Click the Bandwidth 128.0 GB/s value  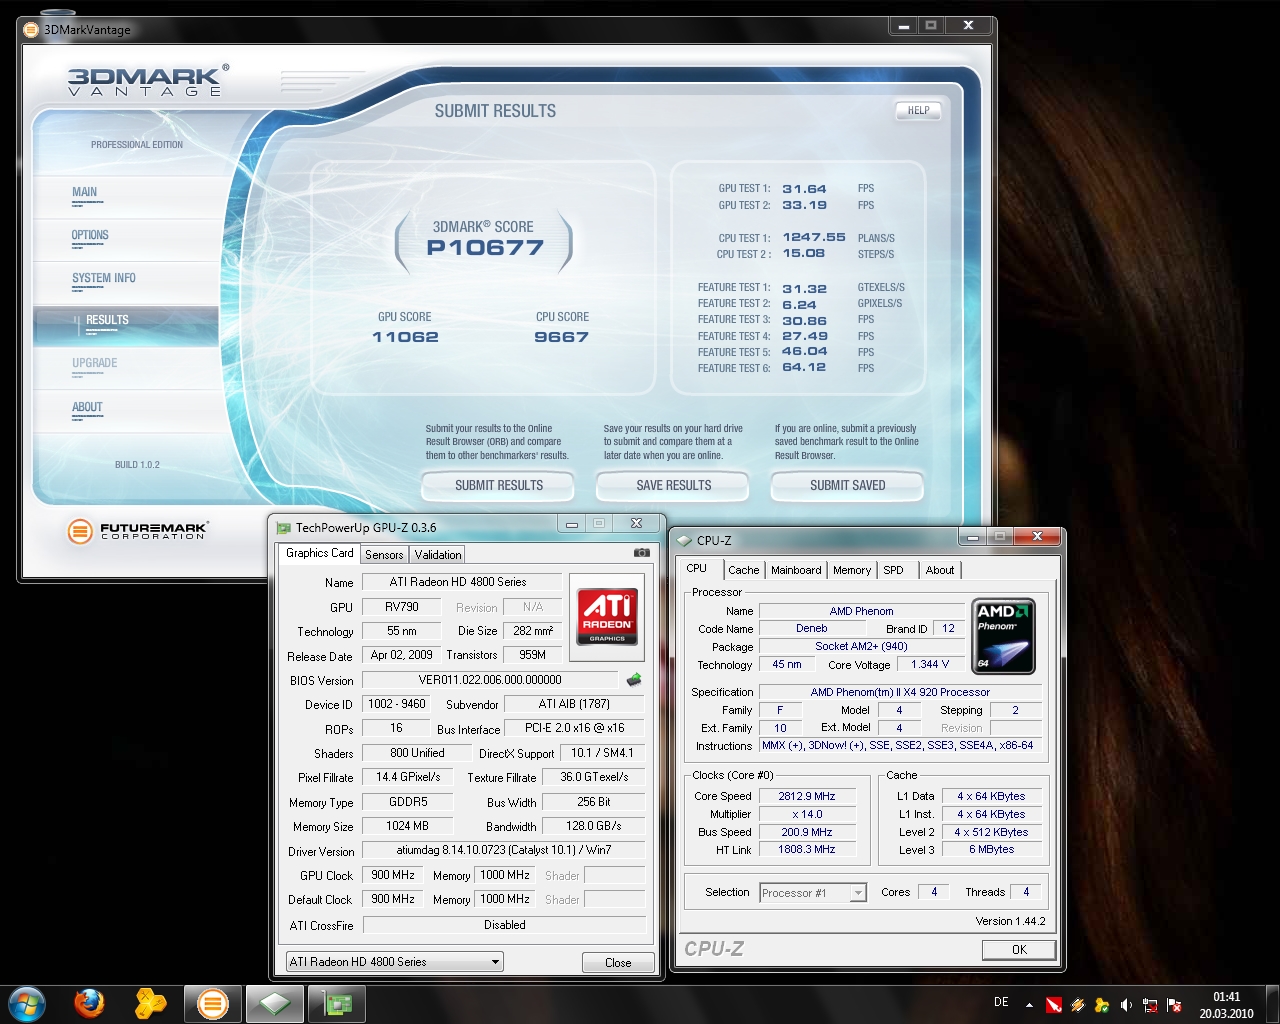pos(593,826)
